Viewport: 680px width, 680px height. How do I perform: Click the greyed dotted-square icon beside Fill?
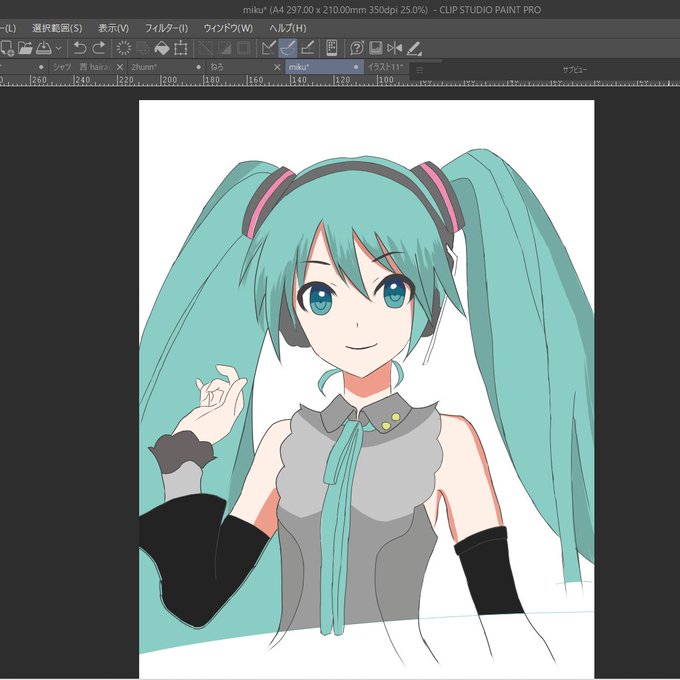[x=143, y=48]
